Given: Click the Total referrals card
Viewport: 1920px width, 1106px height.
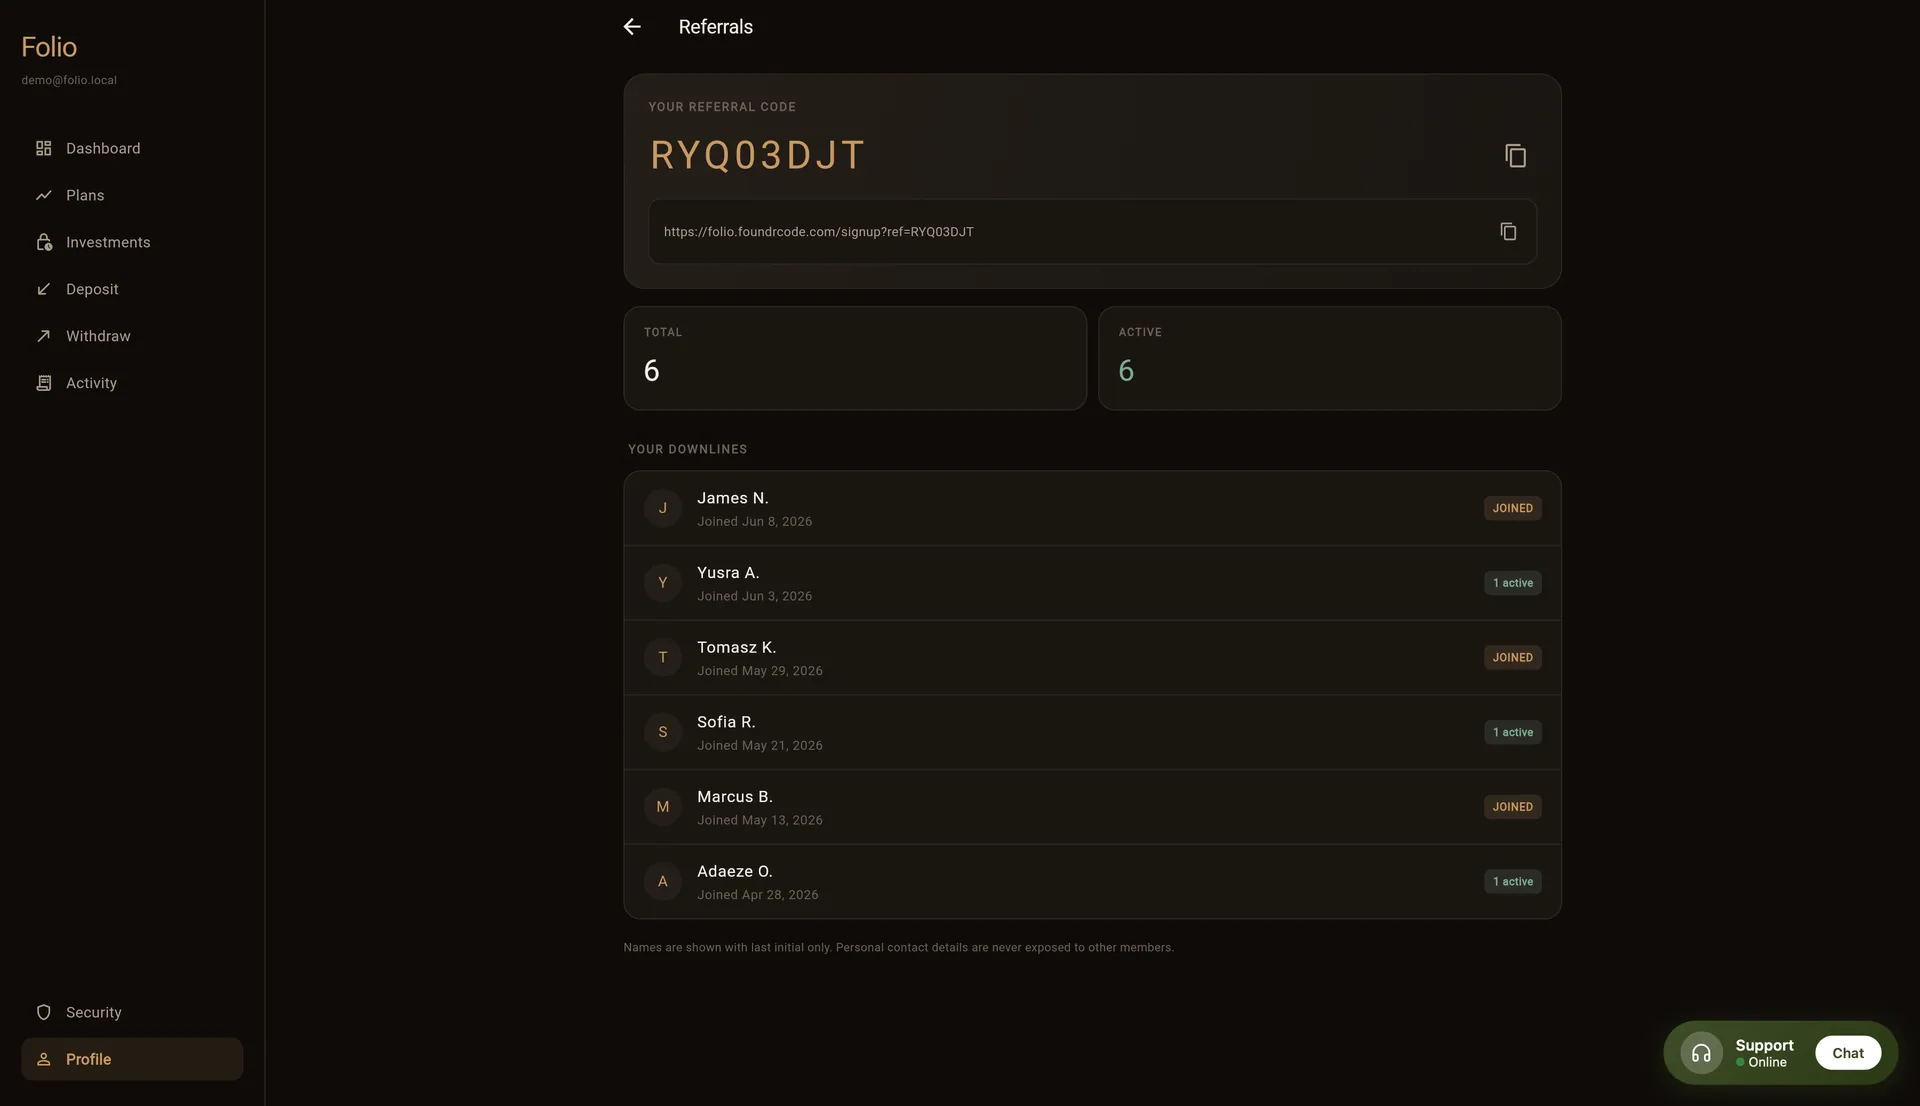Looking at the screenshot, I should [855, 358].
